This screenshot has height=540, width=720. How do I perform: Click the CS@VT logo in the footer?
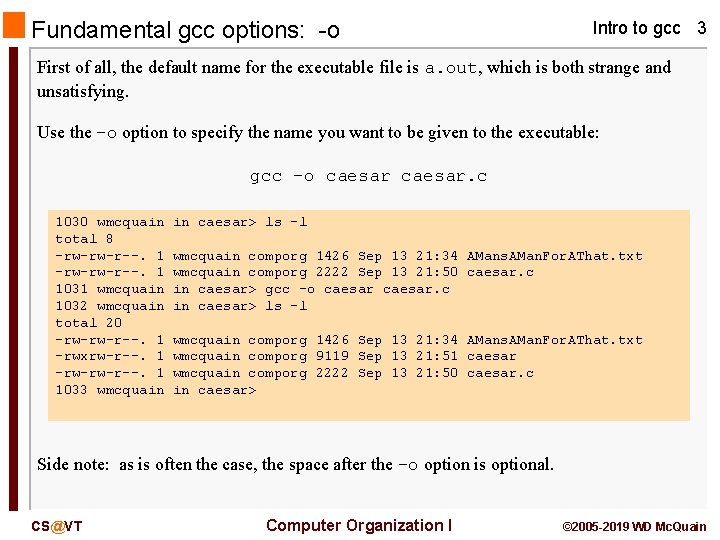click(x=57, y=526)
